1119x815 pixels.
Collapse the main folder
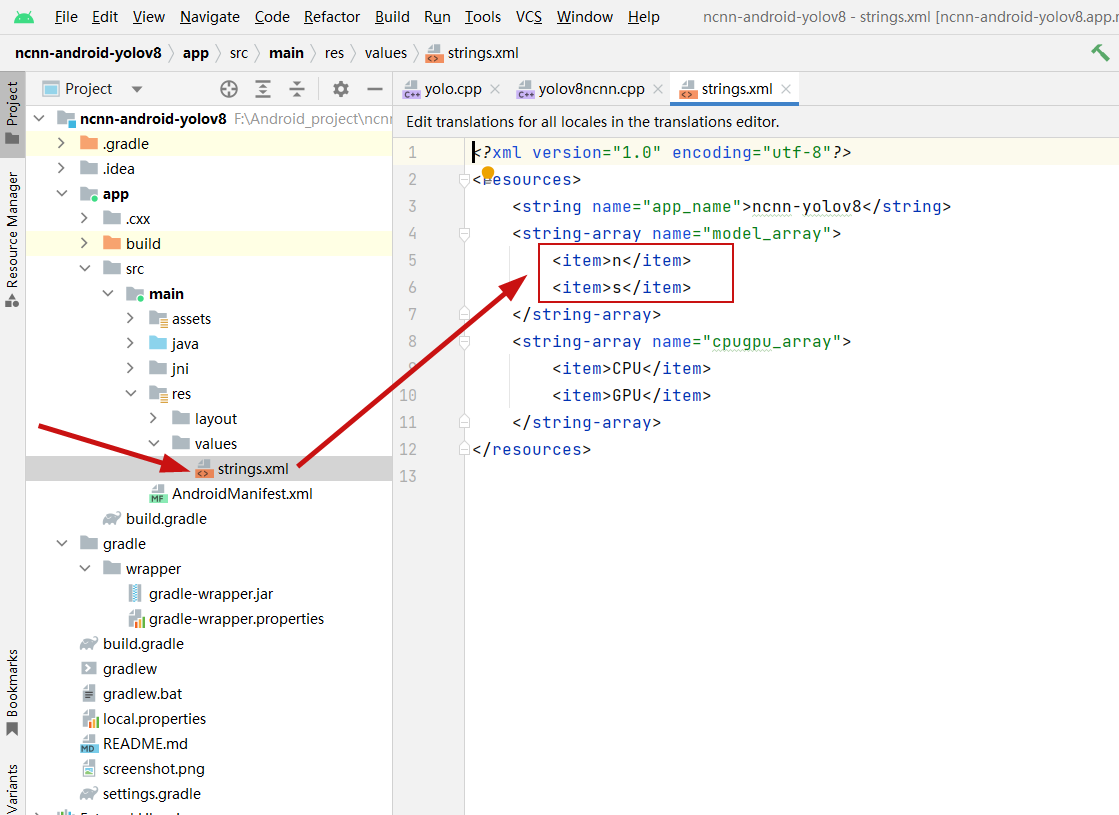click(108, 293)
